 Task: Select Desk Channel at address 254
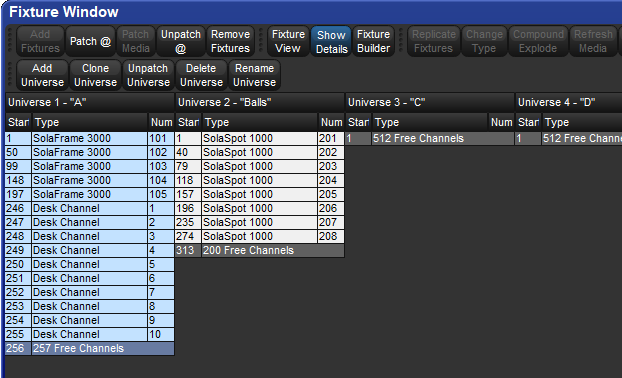[x=90, y=320]
